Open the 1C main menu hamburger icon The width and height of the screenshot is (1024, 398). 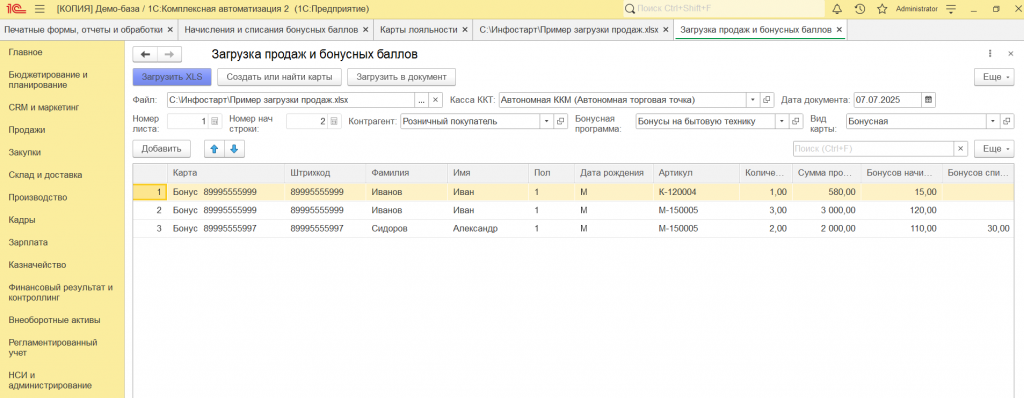pyautogui.click(x=39, y=9)
